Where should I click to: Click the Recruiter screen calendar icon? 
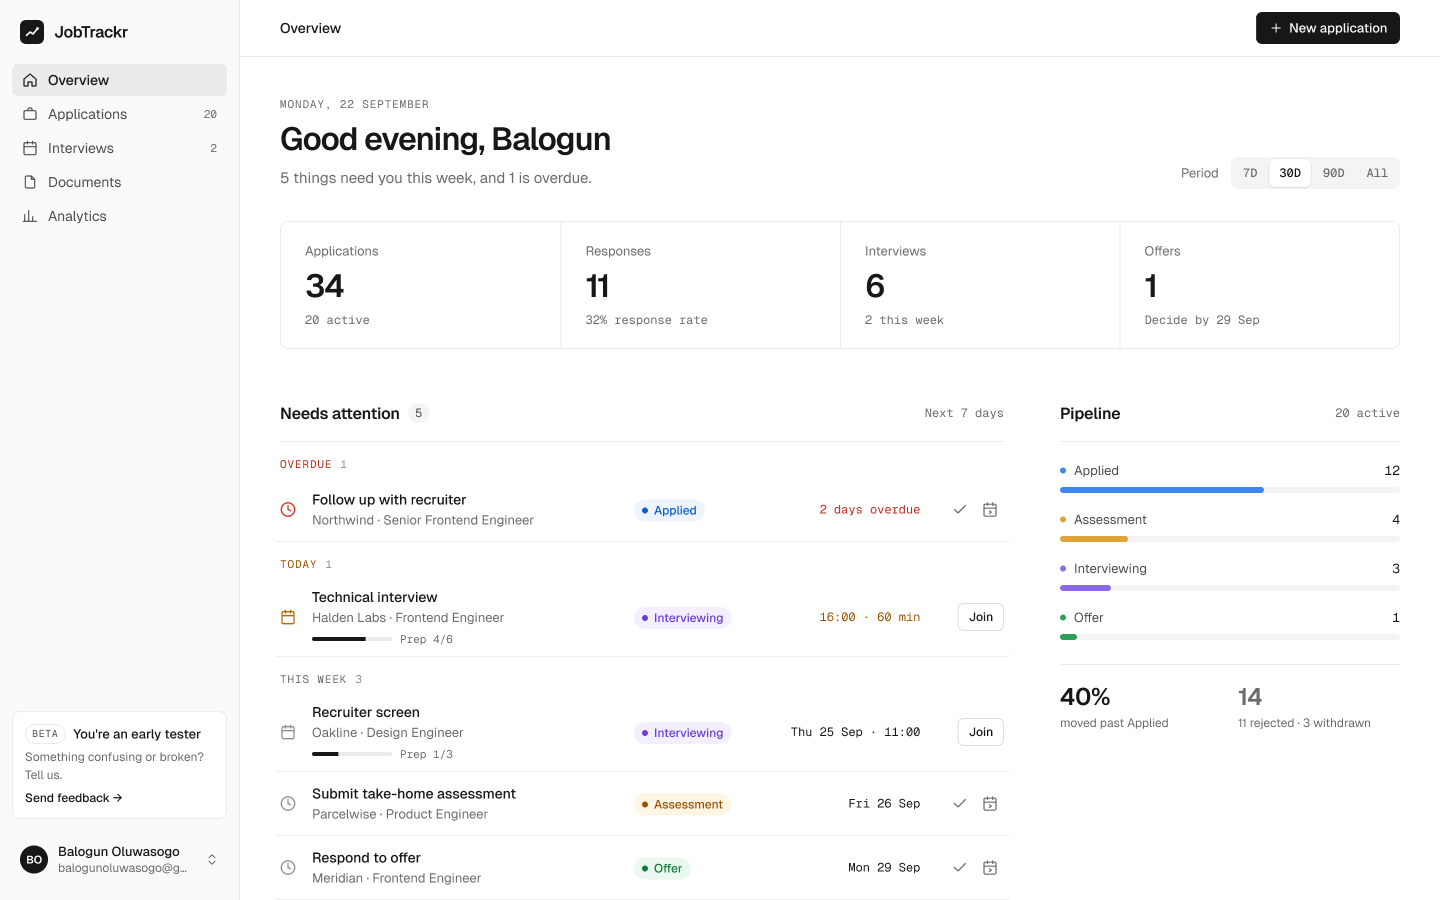[288, 732]
